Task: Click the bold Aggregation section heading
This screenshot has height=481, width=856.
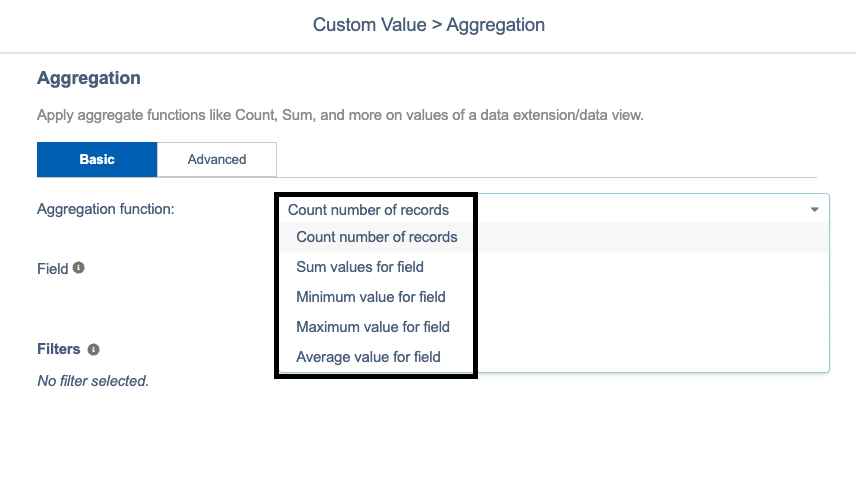Action: [x=88, y=78]
